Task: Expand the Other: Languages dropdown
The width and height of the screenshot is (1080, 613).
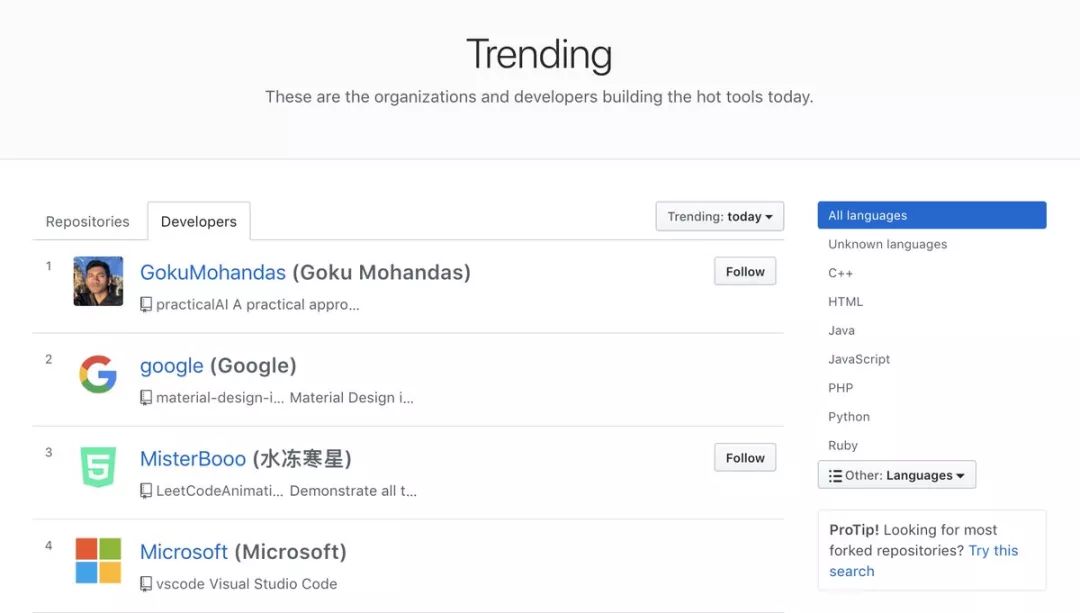Action: (896, 475)
